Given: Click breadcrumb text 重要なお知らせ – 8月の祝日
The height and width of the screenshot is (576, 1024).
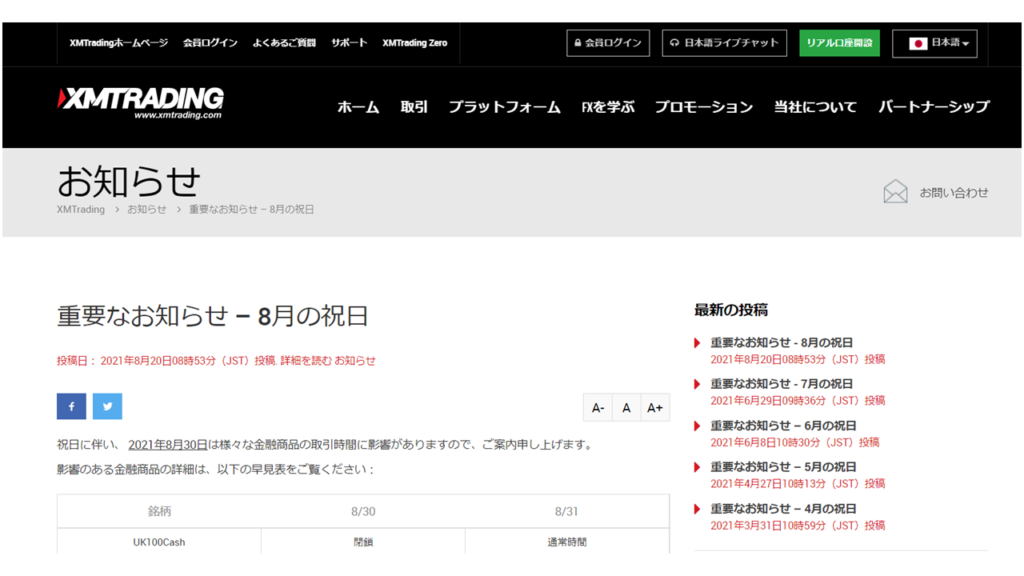Looking at the screenshot, I should pyautogui.click(x=251, y=210).
